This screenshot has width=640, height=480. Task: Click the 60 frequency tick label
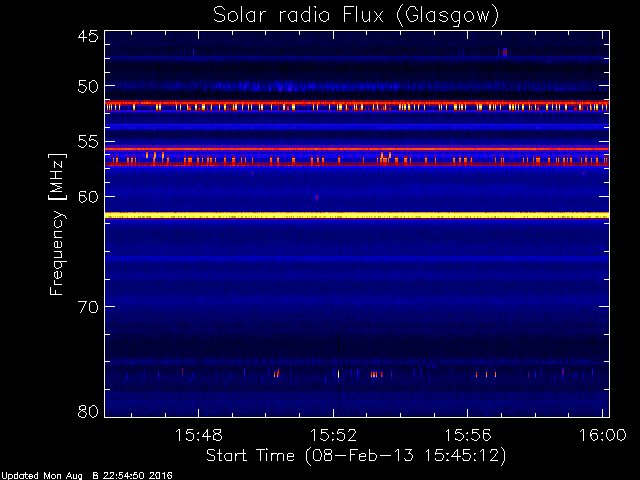[88, 197]
